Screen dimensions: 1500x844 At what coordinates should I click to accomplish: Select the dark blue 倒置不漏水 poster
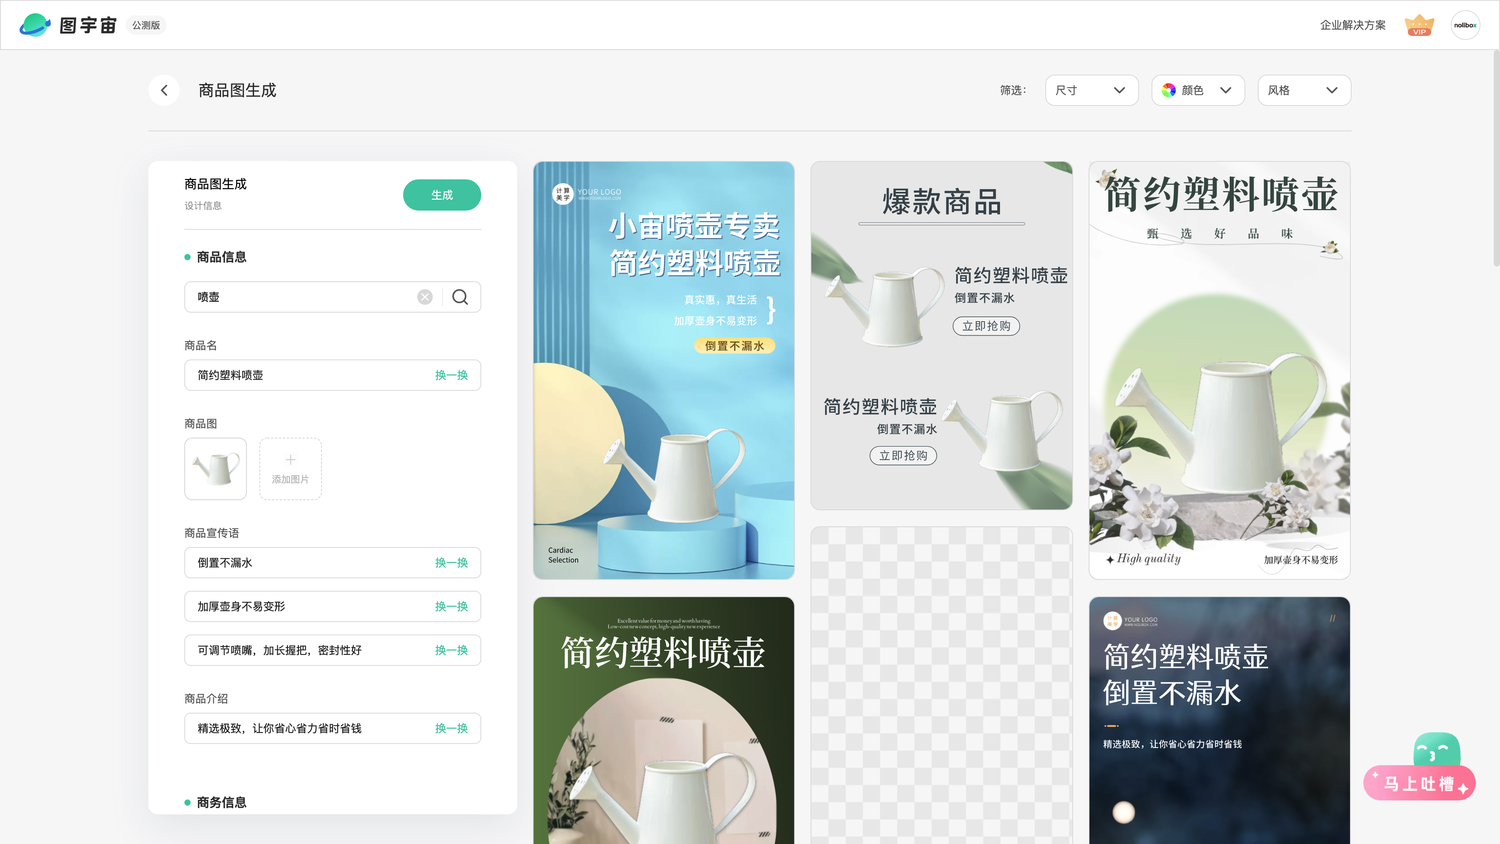click(x=1219, y=721)
